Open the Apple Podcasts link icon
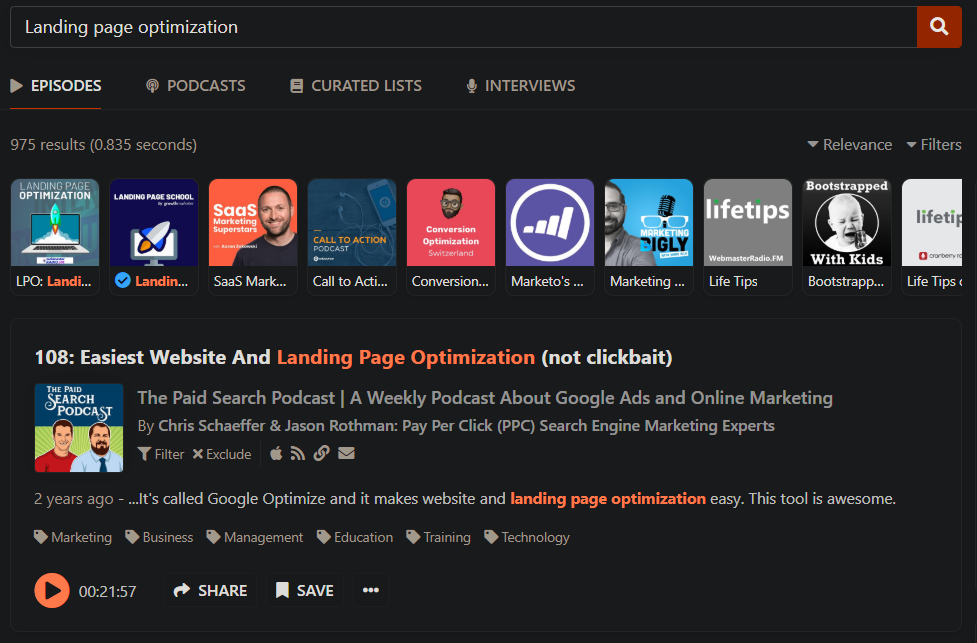Image resolution: width=977 pixels, height=643 pixels. 277,454
